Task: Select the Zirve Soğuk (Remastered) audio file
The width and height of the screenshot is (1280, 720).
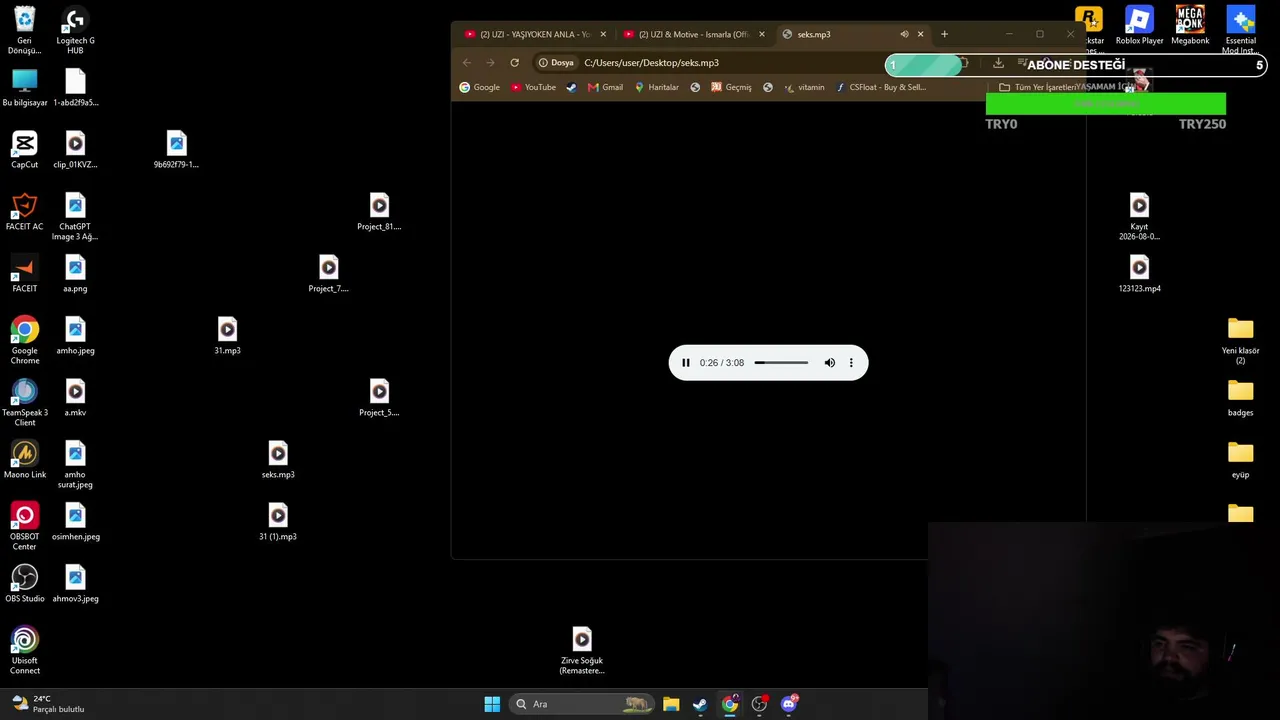Action: click(582, 651)
